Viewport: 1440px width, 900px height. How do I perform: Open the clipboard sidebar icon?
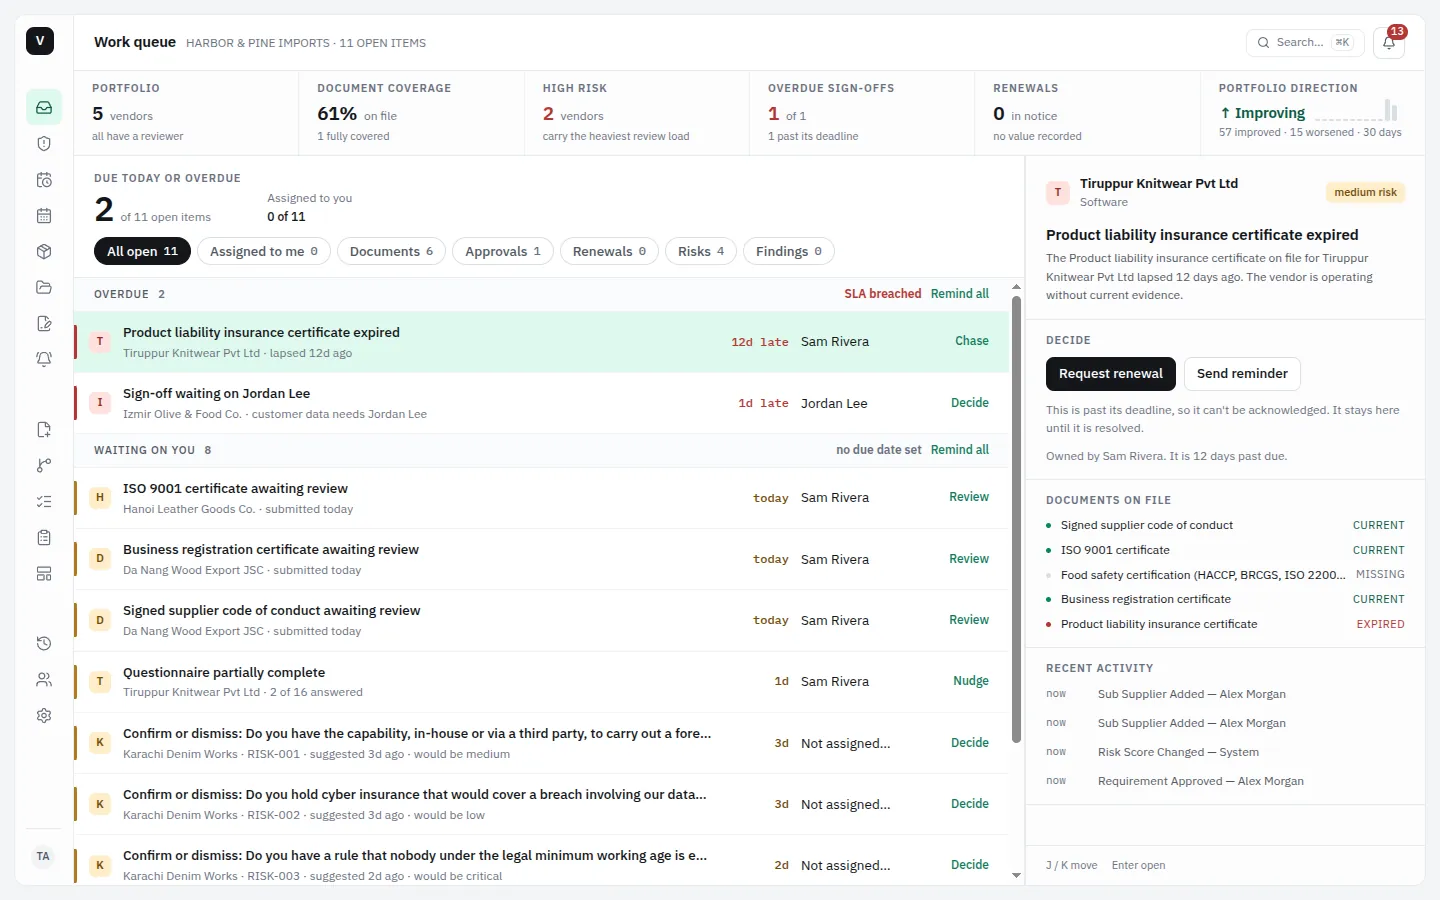pos(44,538)
